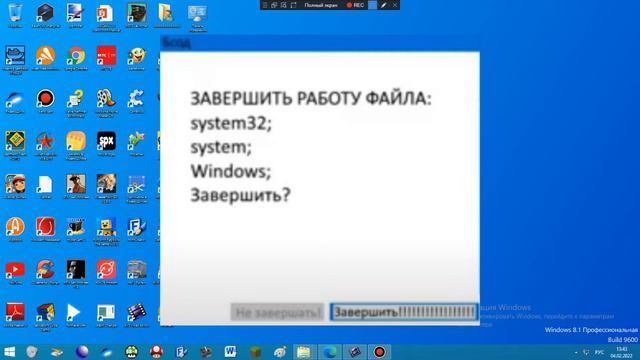Screen dimensions: 640x360
Task: Click the red record circle taskbar icon
Action: click(379, 352)
